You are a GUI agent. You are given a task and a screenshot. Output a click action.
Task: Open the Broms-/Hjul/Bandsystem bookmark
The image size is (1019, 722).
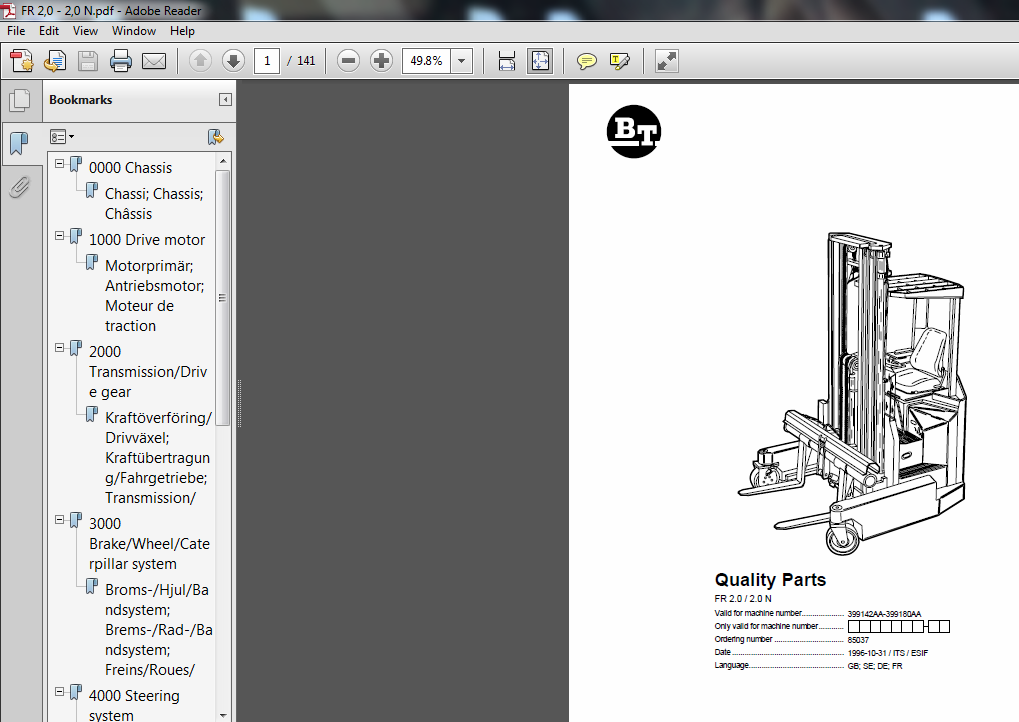159,630
